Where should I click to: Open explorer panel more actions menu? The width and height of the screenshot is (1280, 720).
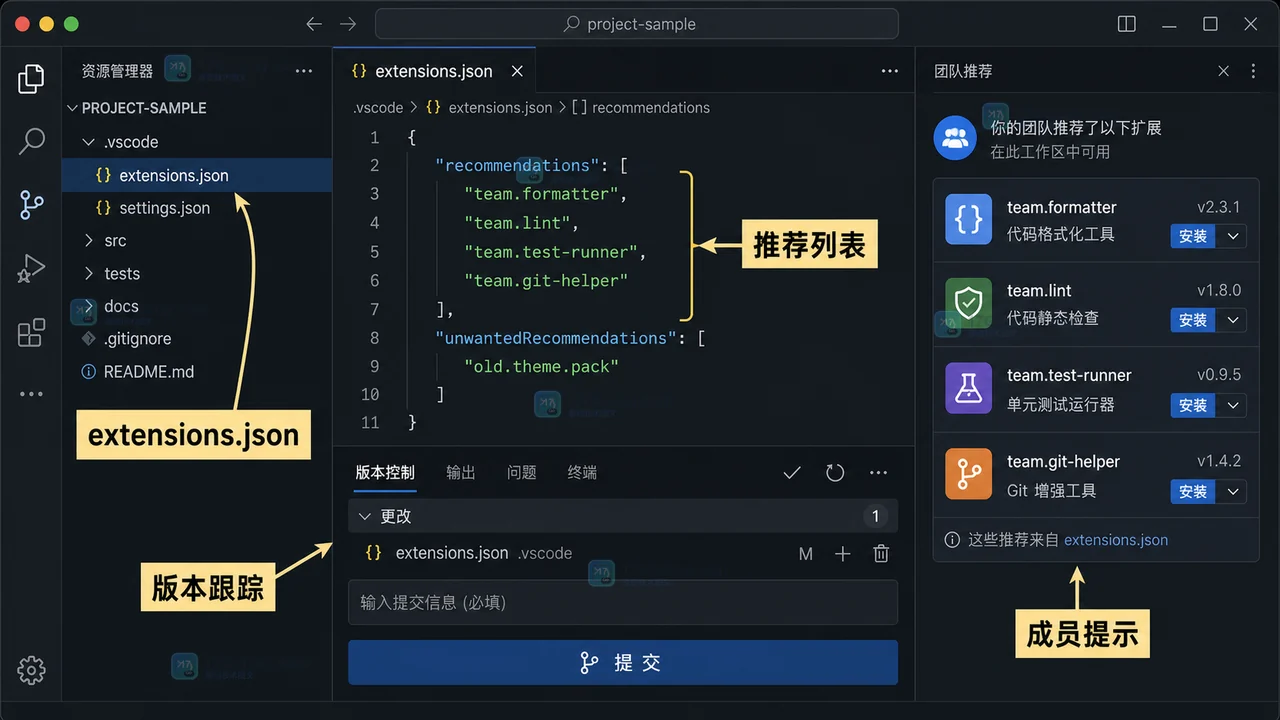[x=304, y=71]
